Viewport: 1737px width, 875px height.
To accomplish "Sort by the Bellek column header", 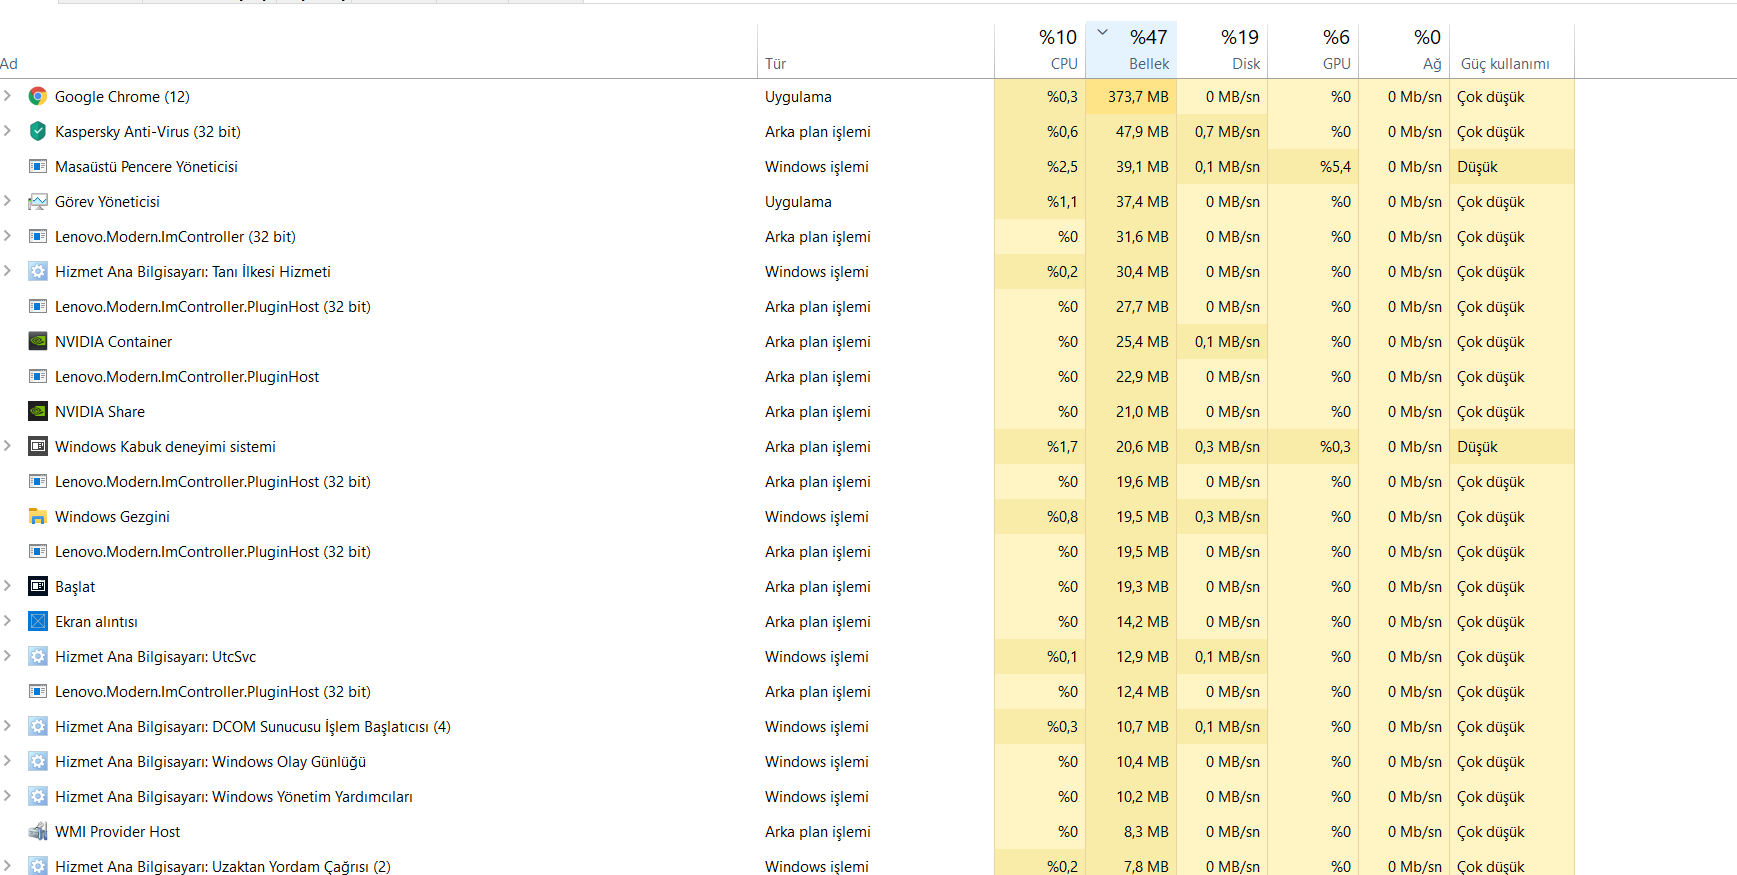I will tap(1131, 51).
